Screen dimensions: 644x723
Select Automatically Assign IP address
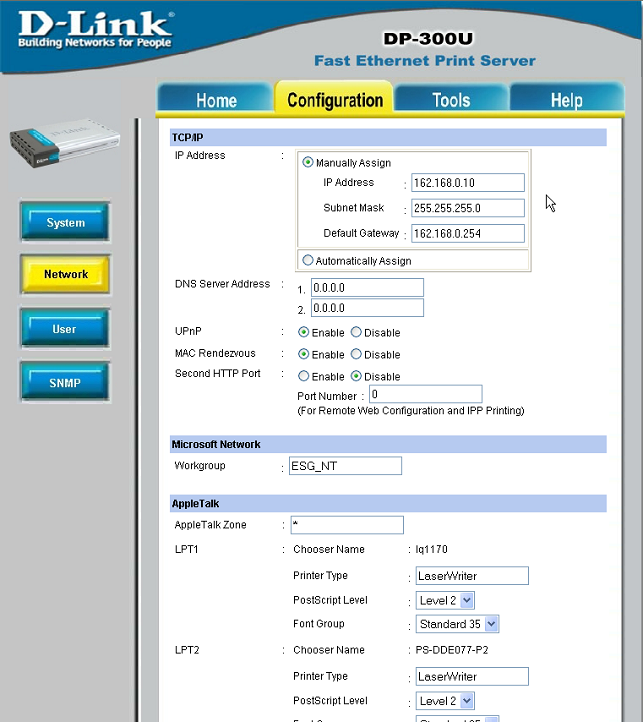[308, 261]
